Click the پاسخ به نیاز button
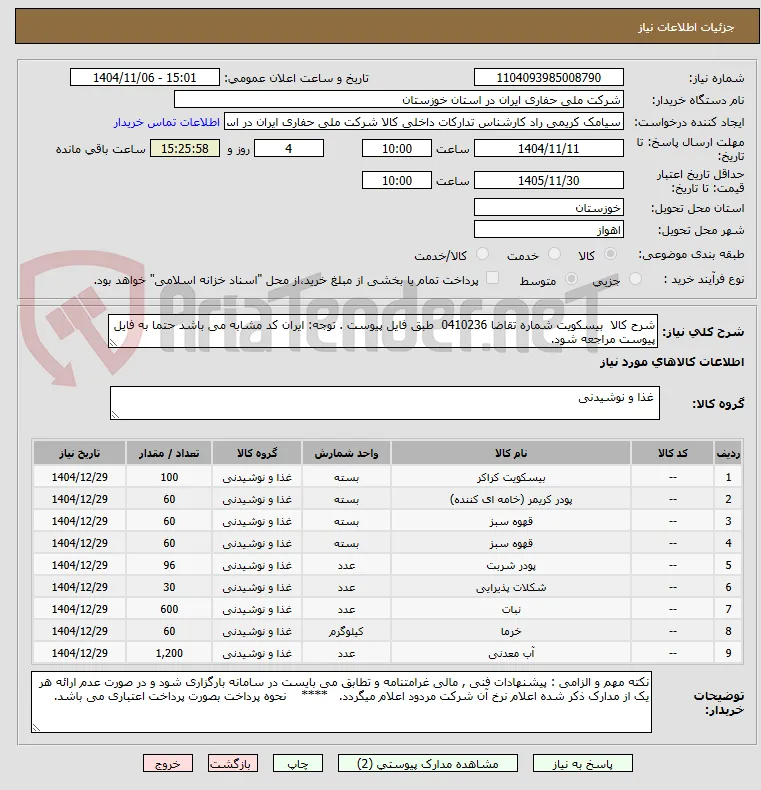This screenshot has width=761, height=790. (x=583, y=764)
